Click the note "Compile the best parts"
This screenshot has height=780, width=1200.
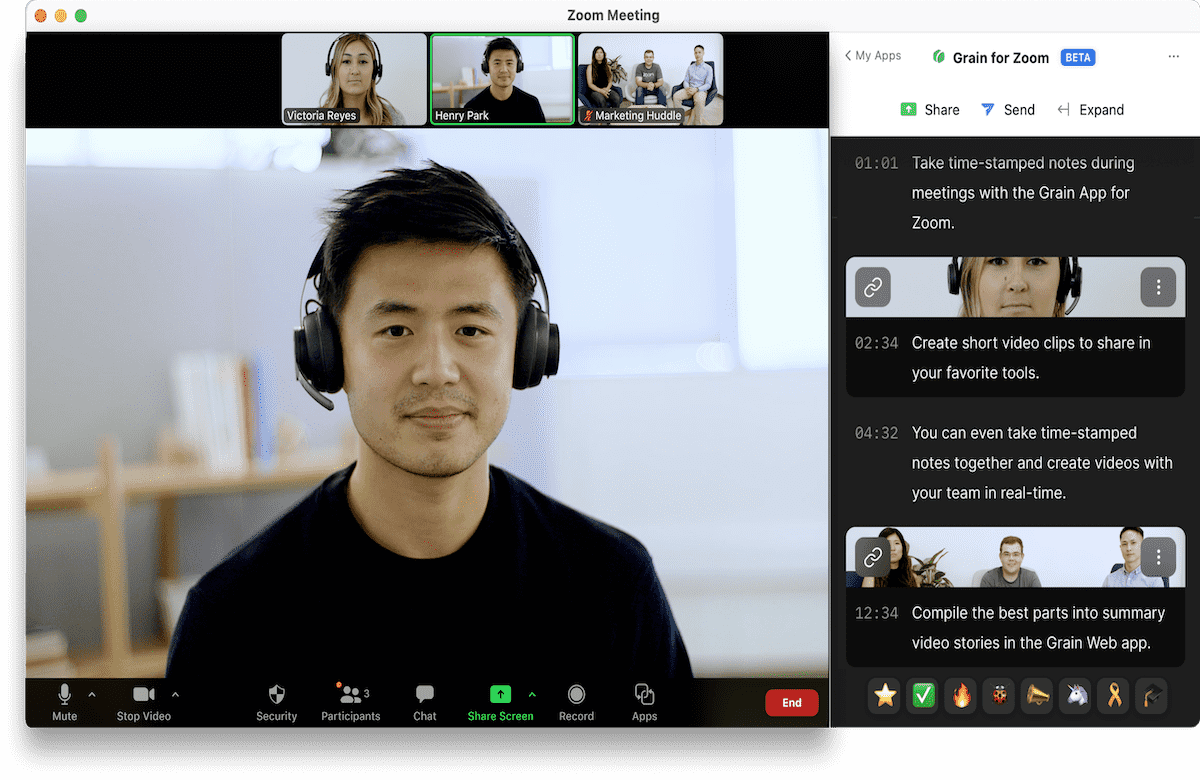[x=1038, y=628]
